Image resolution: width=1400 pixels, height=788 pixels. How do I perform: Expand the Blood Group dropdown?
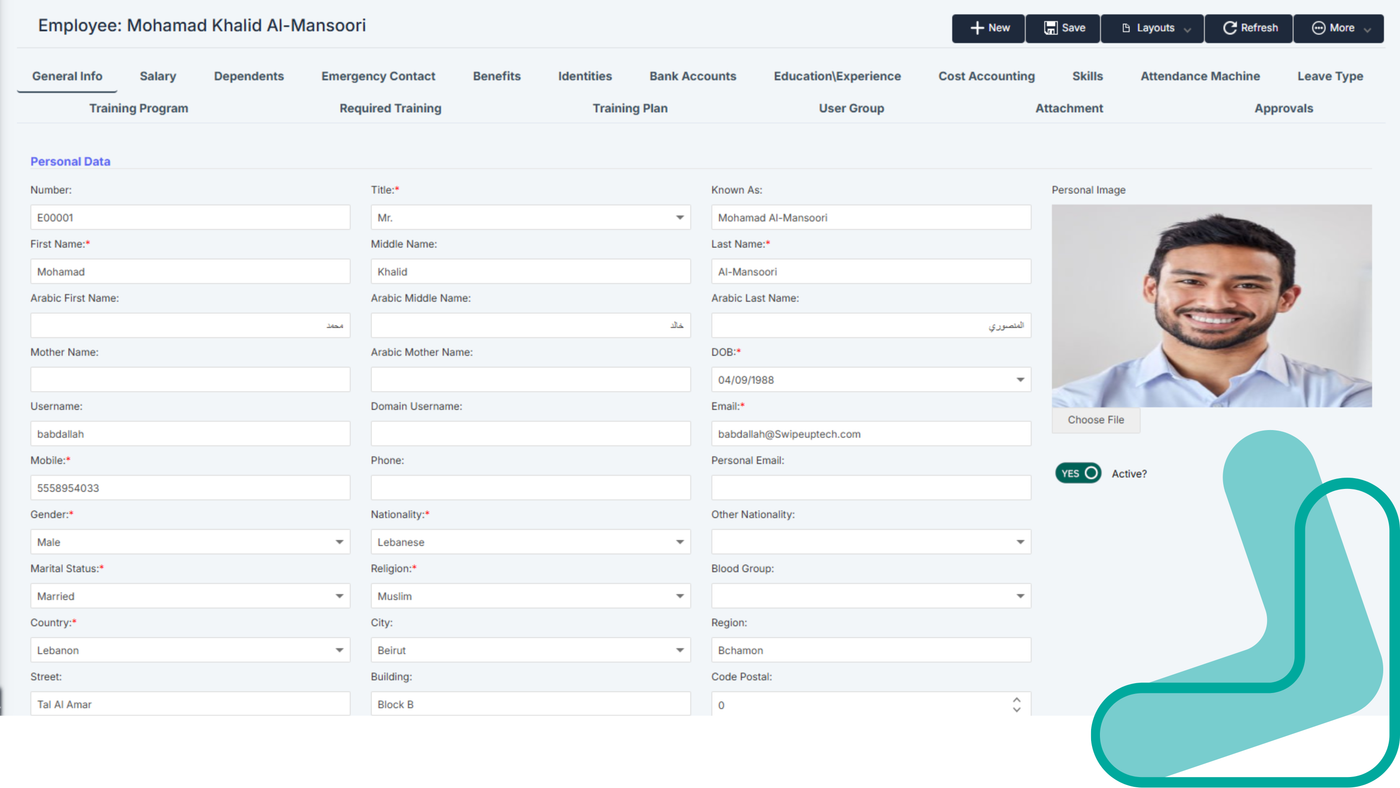(1020, 596)
